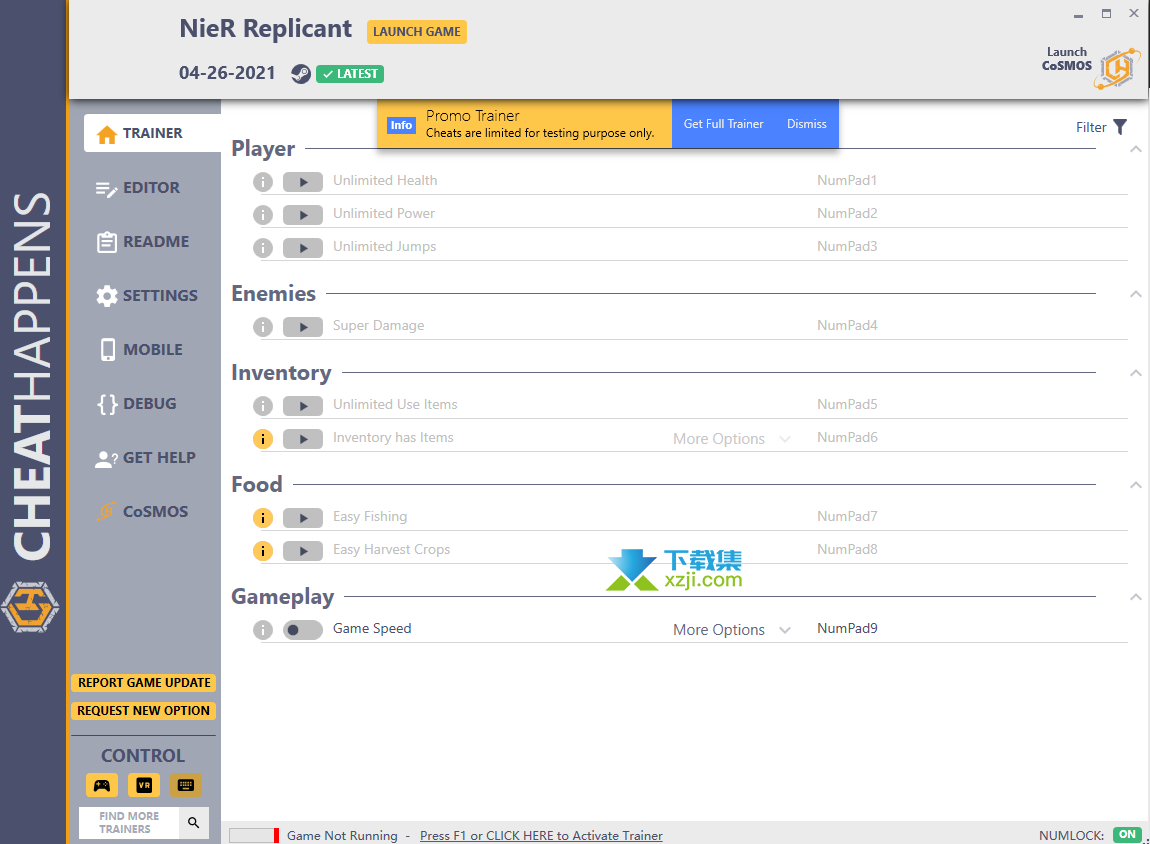The image size is (1150, 844).
Task: Select the keyboard control icon
Action: pos(186,785)
